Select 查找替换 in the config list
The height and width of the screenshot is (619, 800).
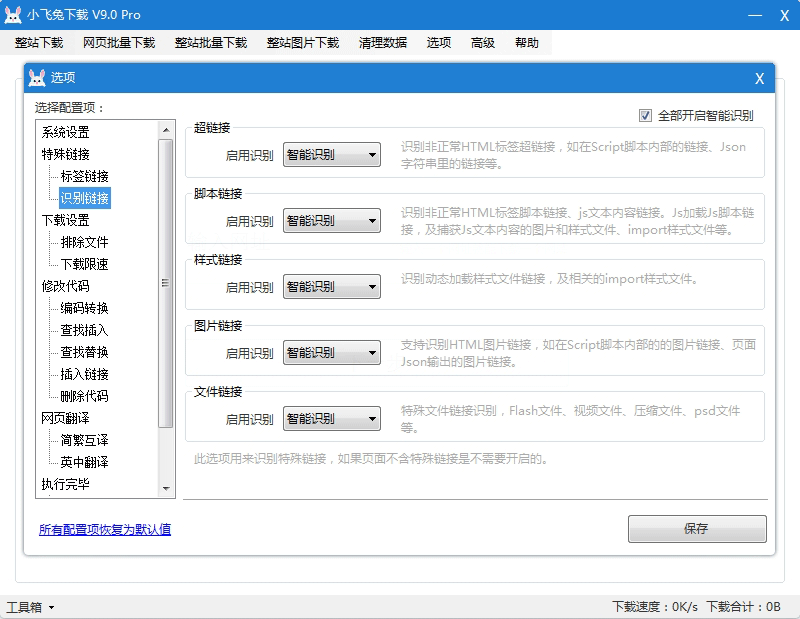pos(84,352)
